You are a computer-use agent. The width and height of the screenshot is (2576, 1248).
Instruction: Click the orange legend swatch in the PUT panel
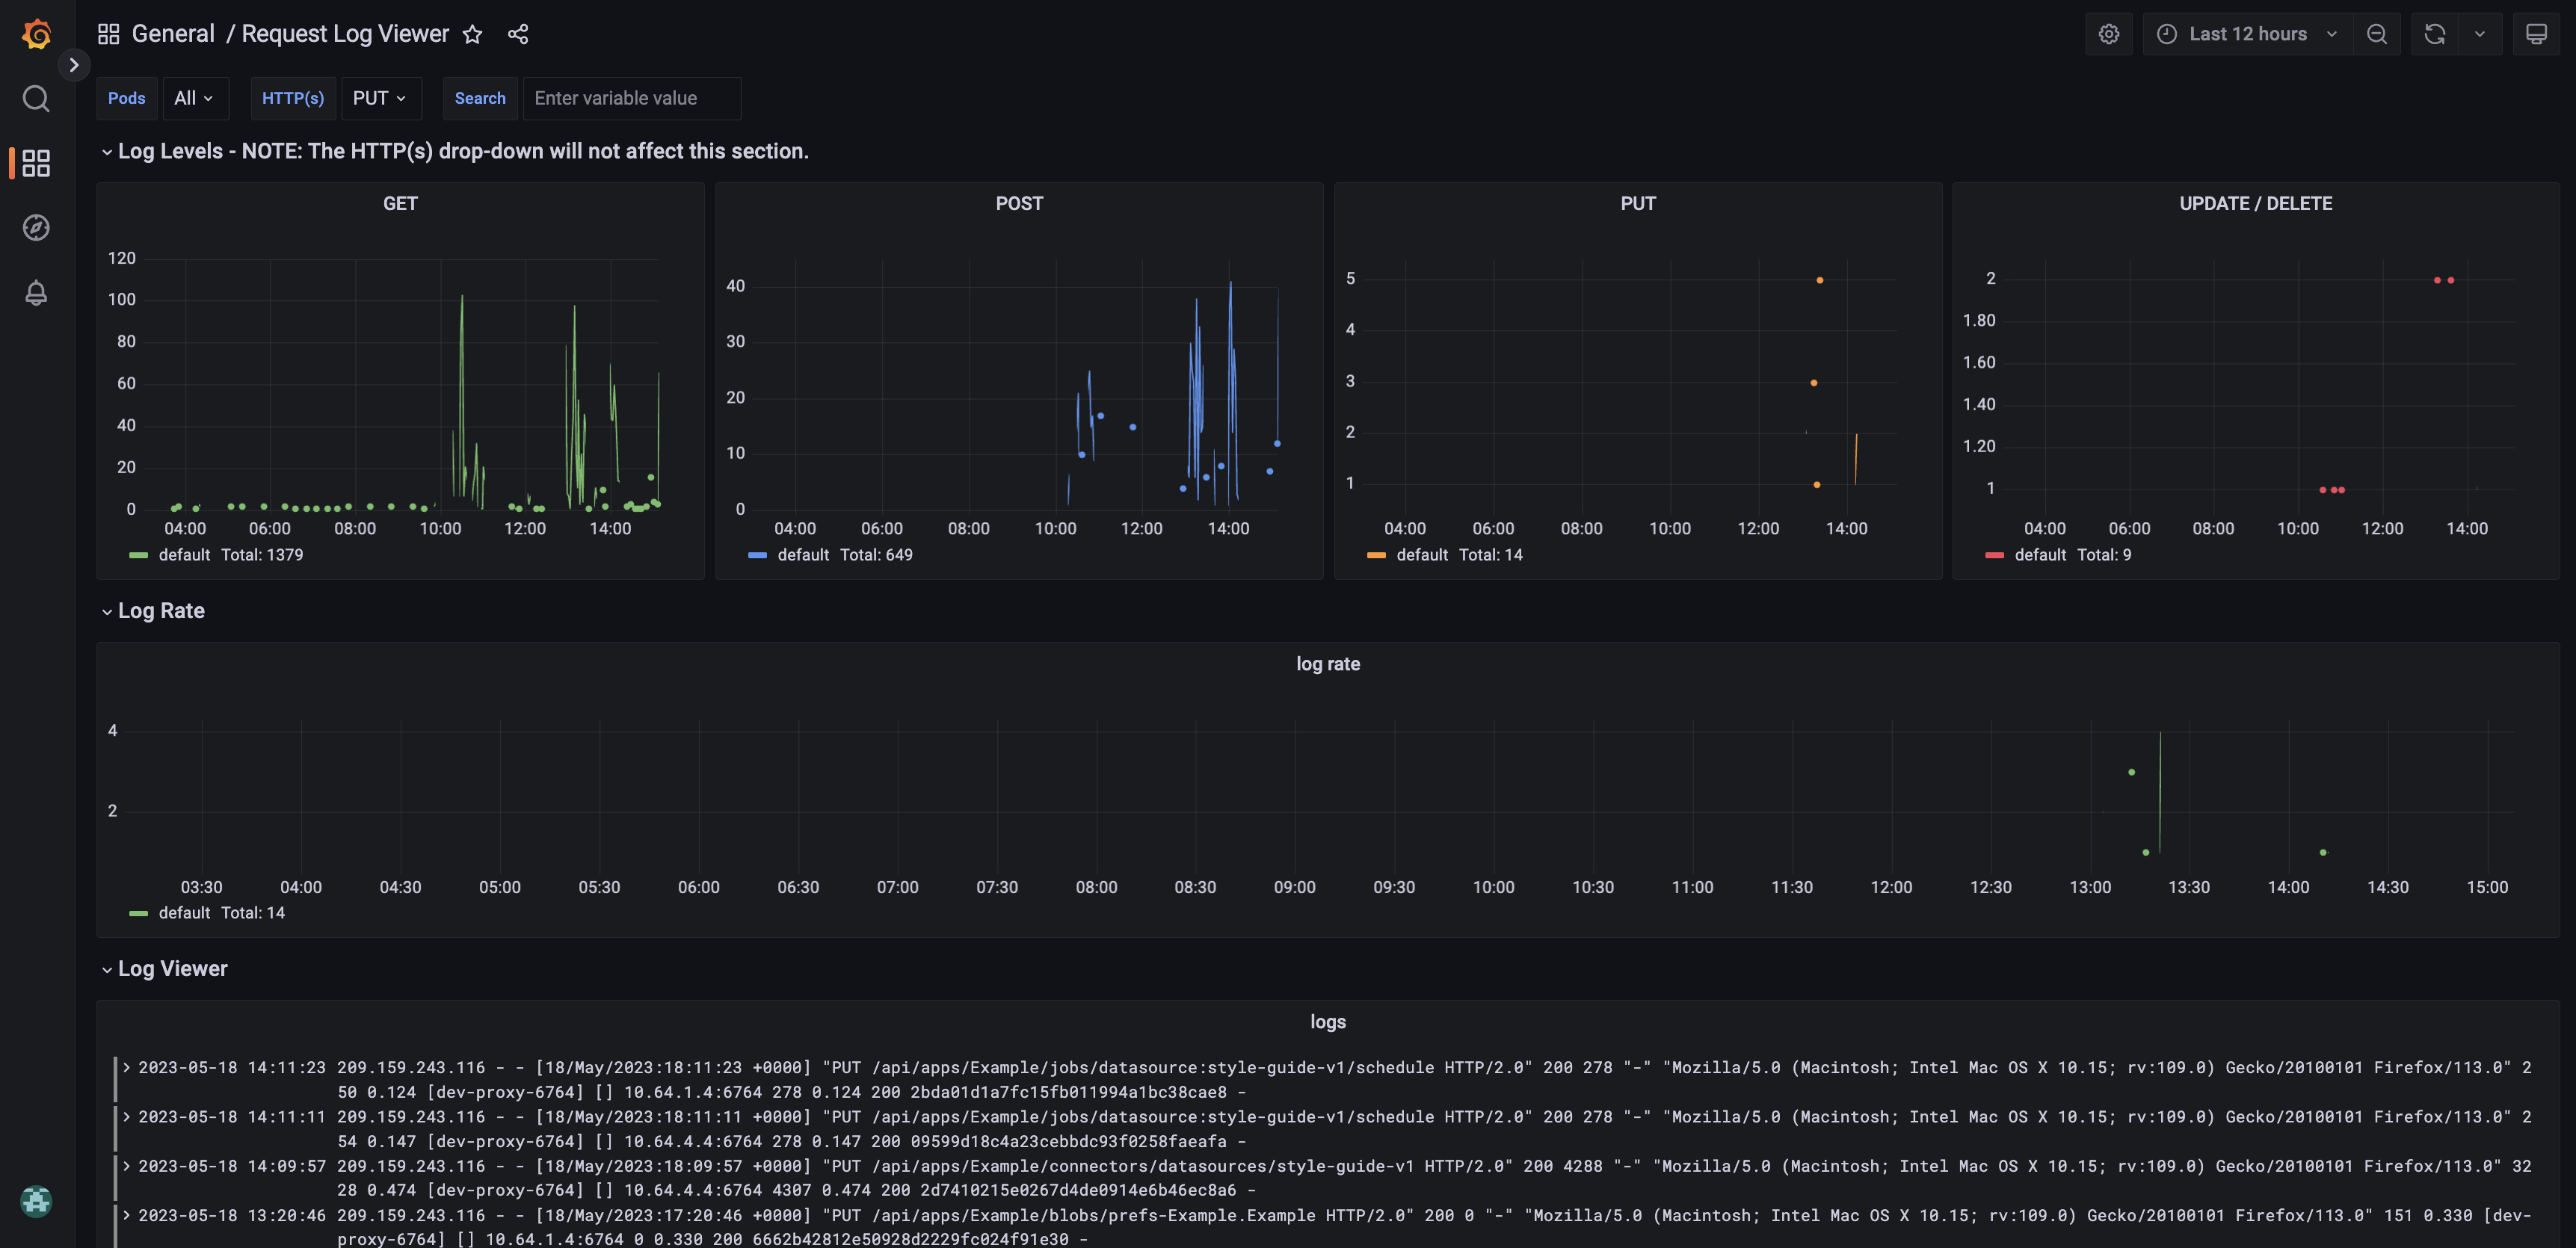point(1376,554)
